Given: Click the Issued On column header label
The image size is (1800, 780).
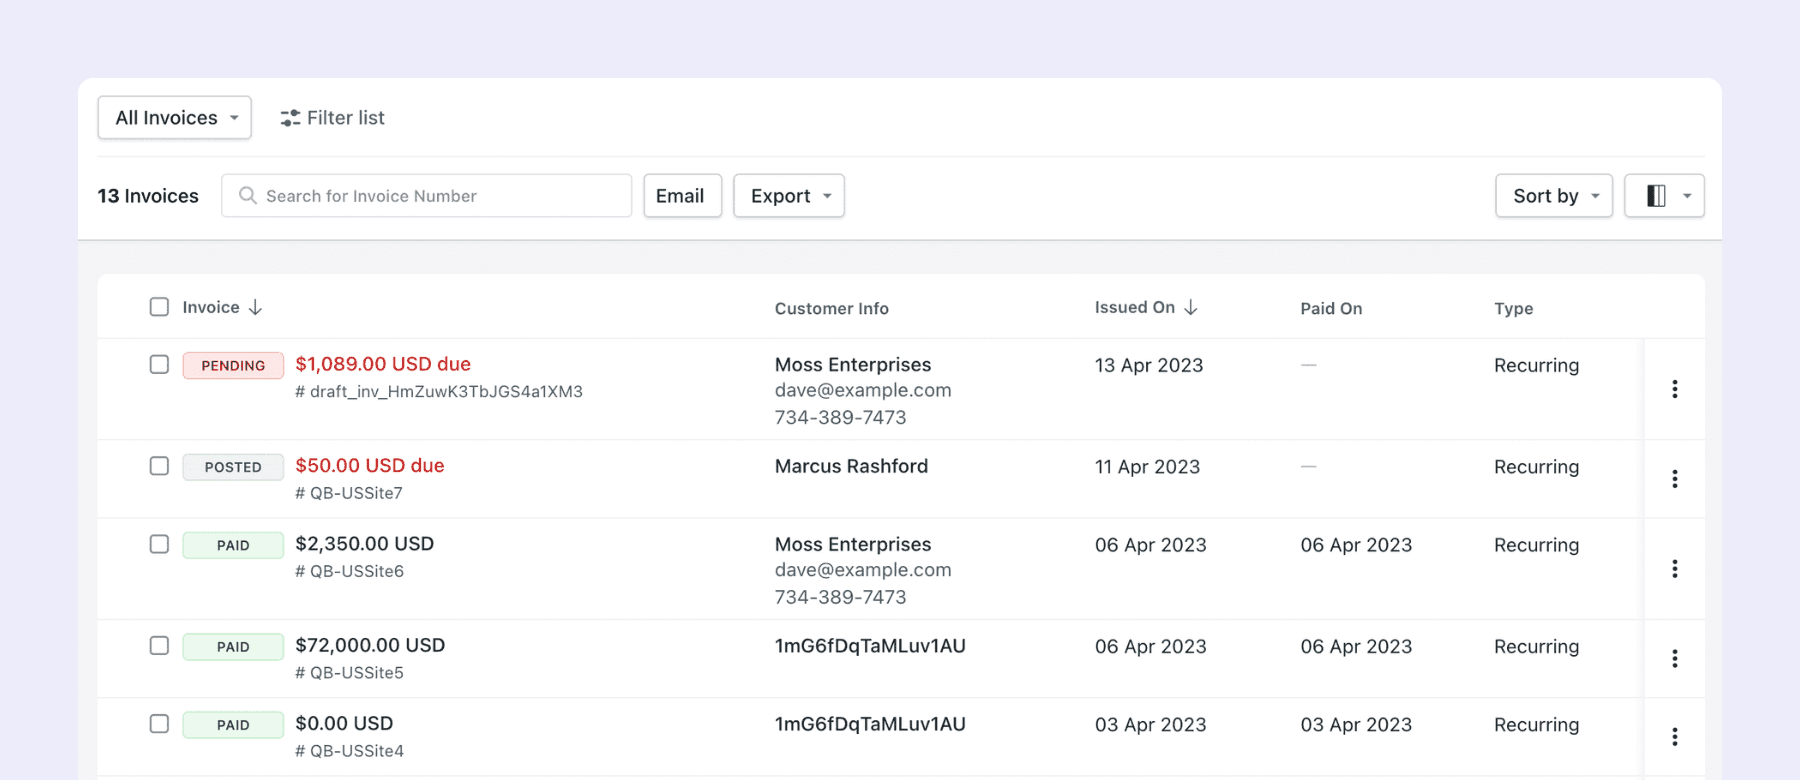Looking at the screenshot, I should point(1135,307).
